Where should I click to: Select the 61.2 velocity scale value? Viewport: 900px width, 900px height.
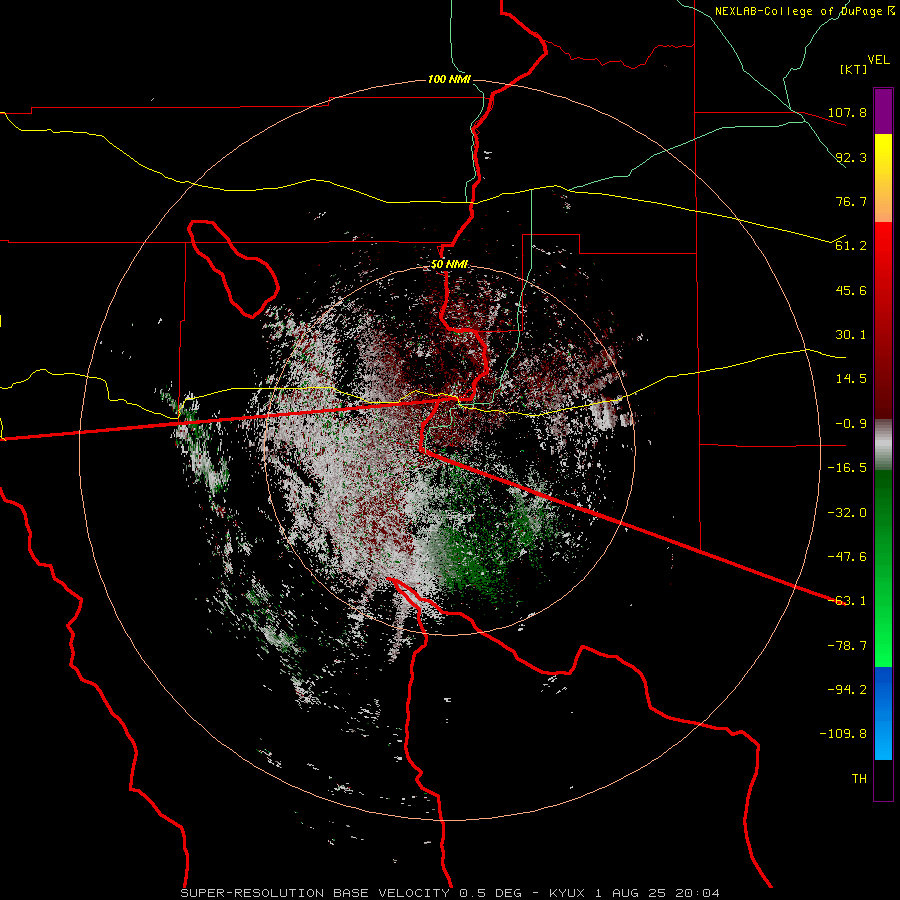pos(851,246)
